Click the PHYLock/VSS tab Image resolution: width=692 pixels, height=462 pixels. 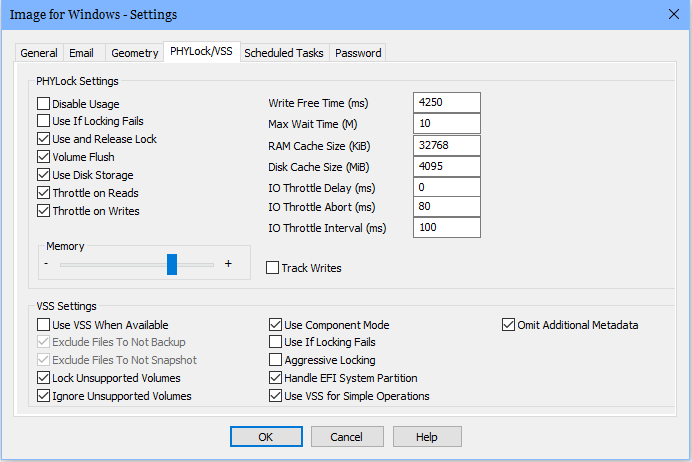pos(202,52)
